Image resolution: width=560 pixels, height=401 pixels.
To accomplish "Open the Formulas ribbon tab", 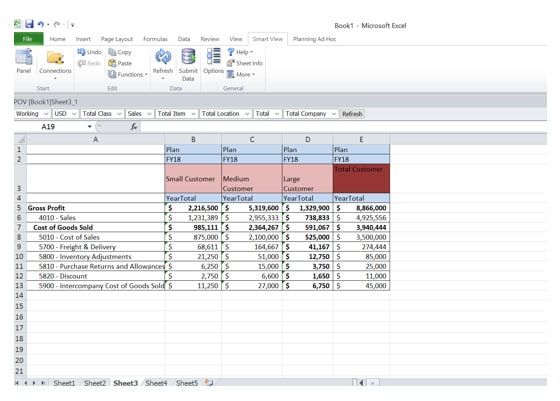I will click(155, 39).
